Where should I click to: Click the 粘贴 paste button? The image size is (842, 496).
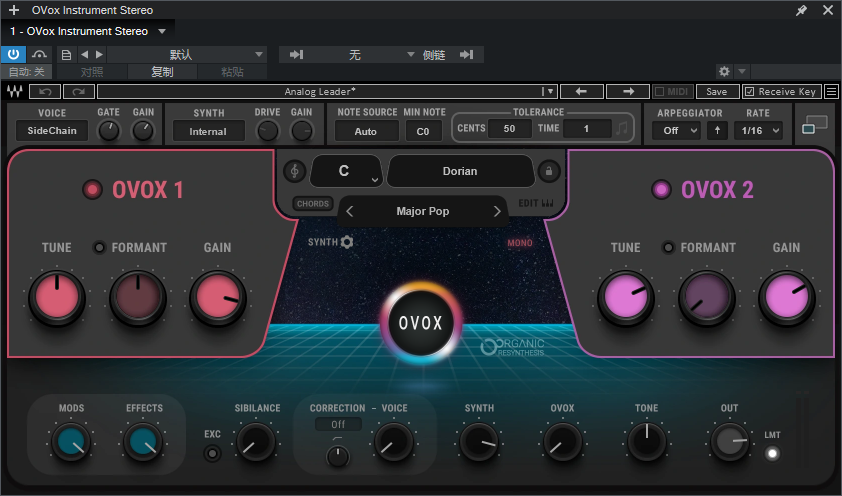[232, 71]
